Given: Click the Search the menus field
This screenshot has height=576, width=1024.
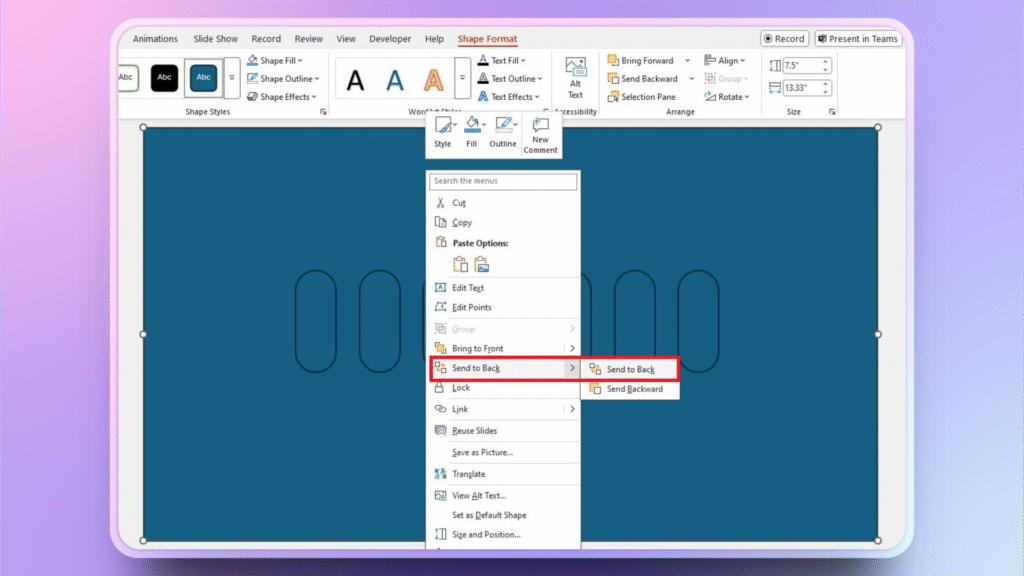Looking at the screenshot, I should click(503, 181).
